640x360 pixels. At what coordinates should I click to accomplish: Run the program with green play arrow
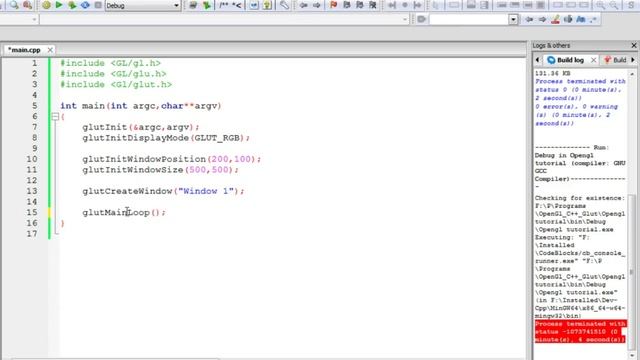click(59, 5)
